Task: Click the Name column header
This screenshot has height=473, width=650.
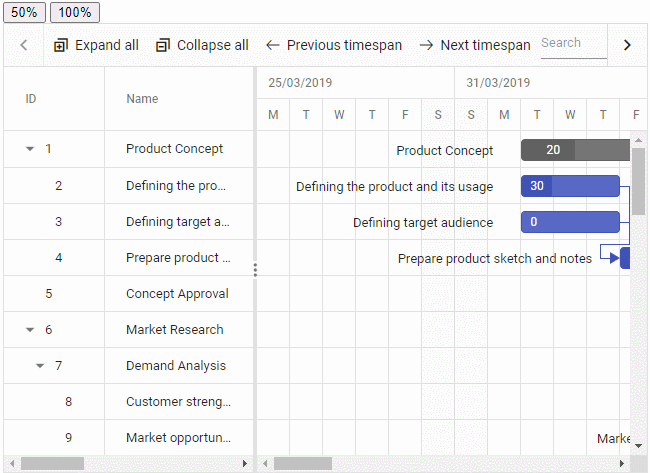Action: click(142, 99)
